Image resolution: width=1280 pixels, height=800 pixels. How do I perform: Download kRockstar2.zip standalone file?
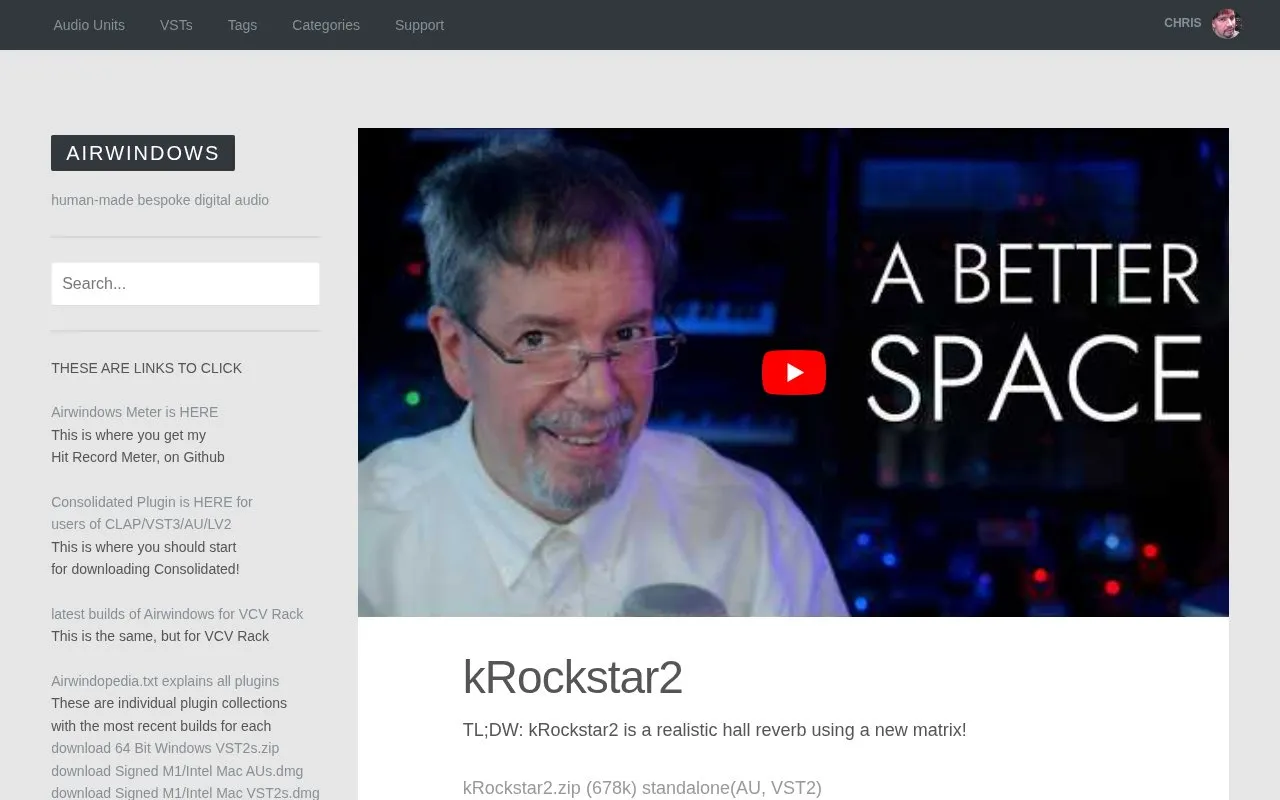coord(642,788)
